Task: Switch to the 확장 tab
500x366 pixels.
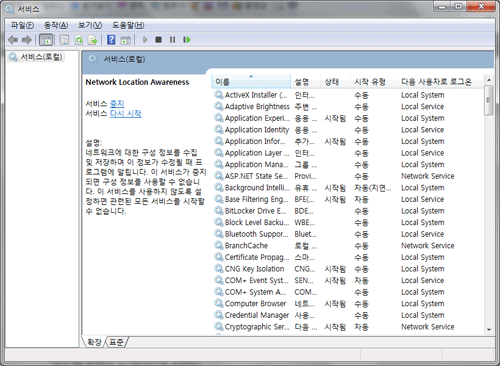Action: [x=94, y=342]
